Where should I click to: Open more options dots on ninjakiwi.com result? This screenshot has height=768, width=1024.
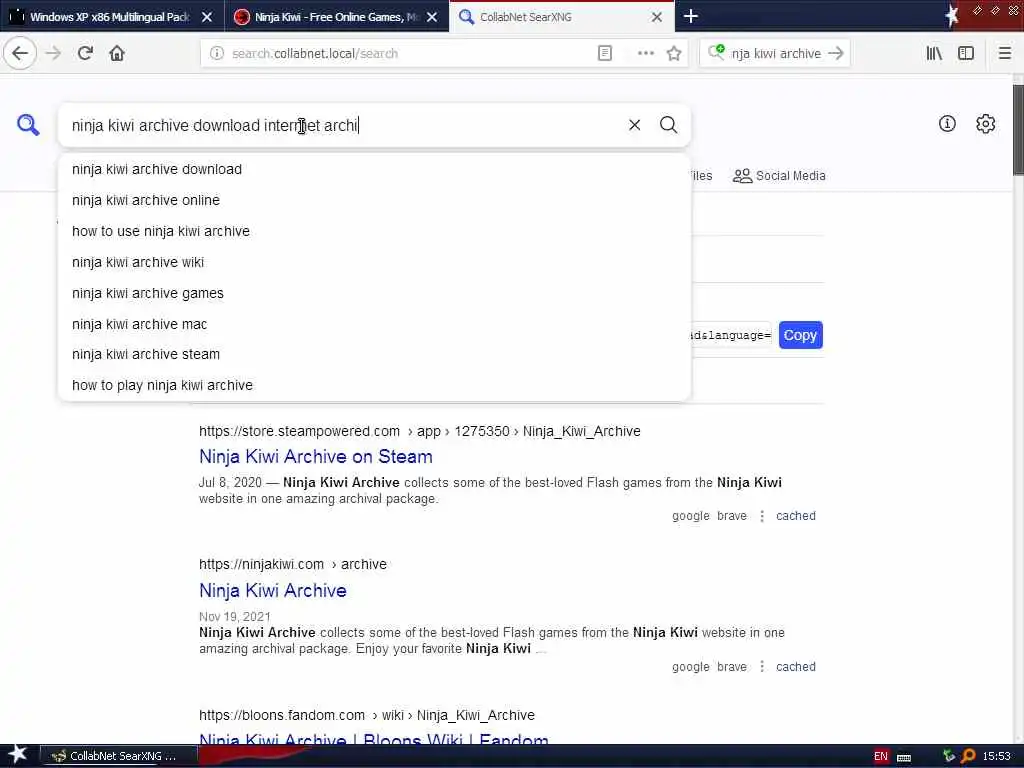(x=761, y=667)
